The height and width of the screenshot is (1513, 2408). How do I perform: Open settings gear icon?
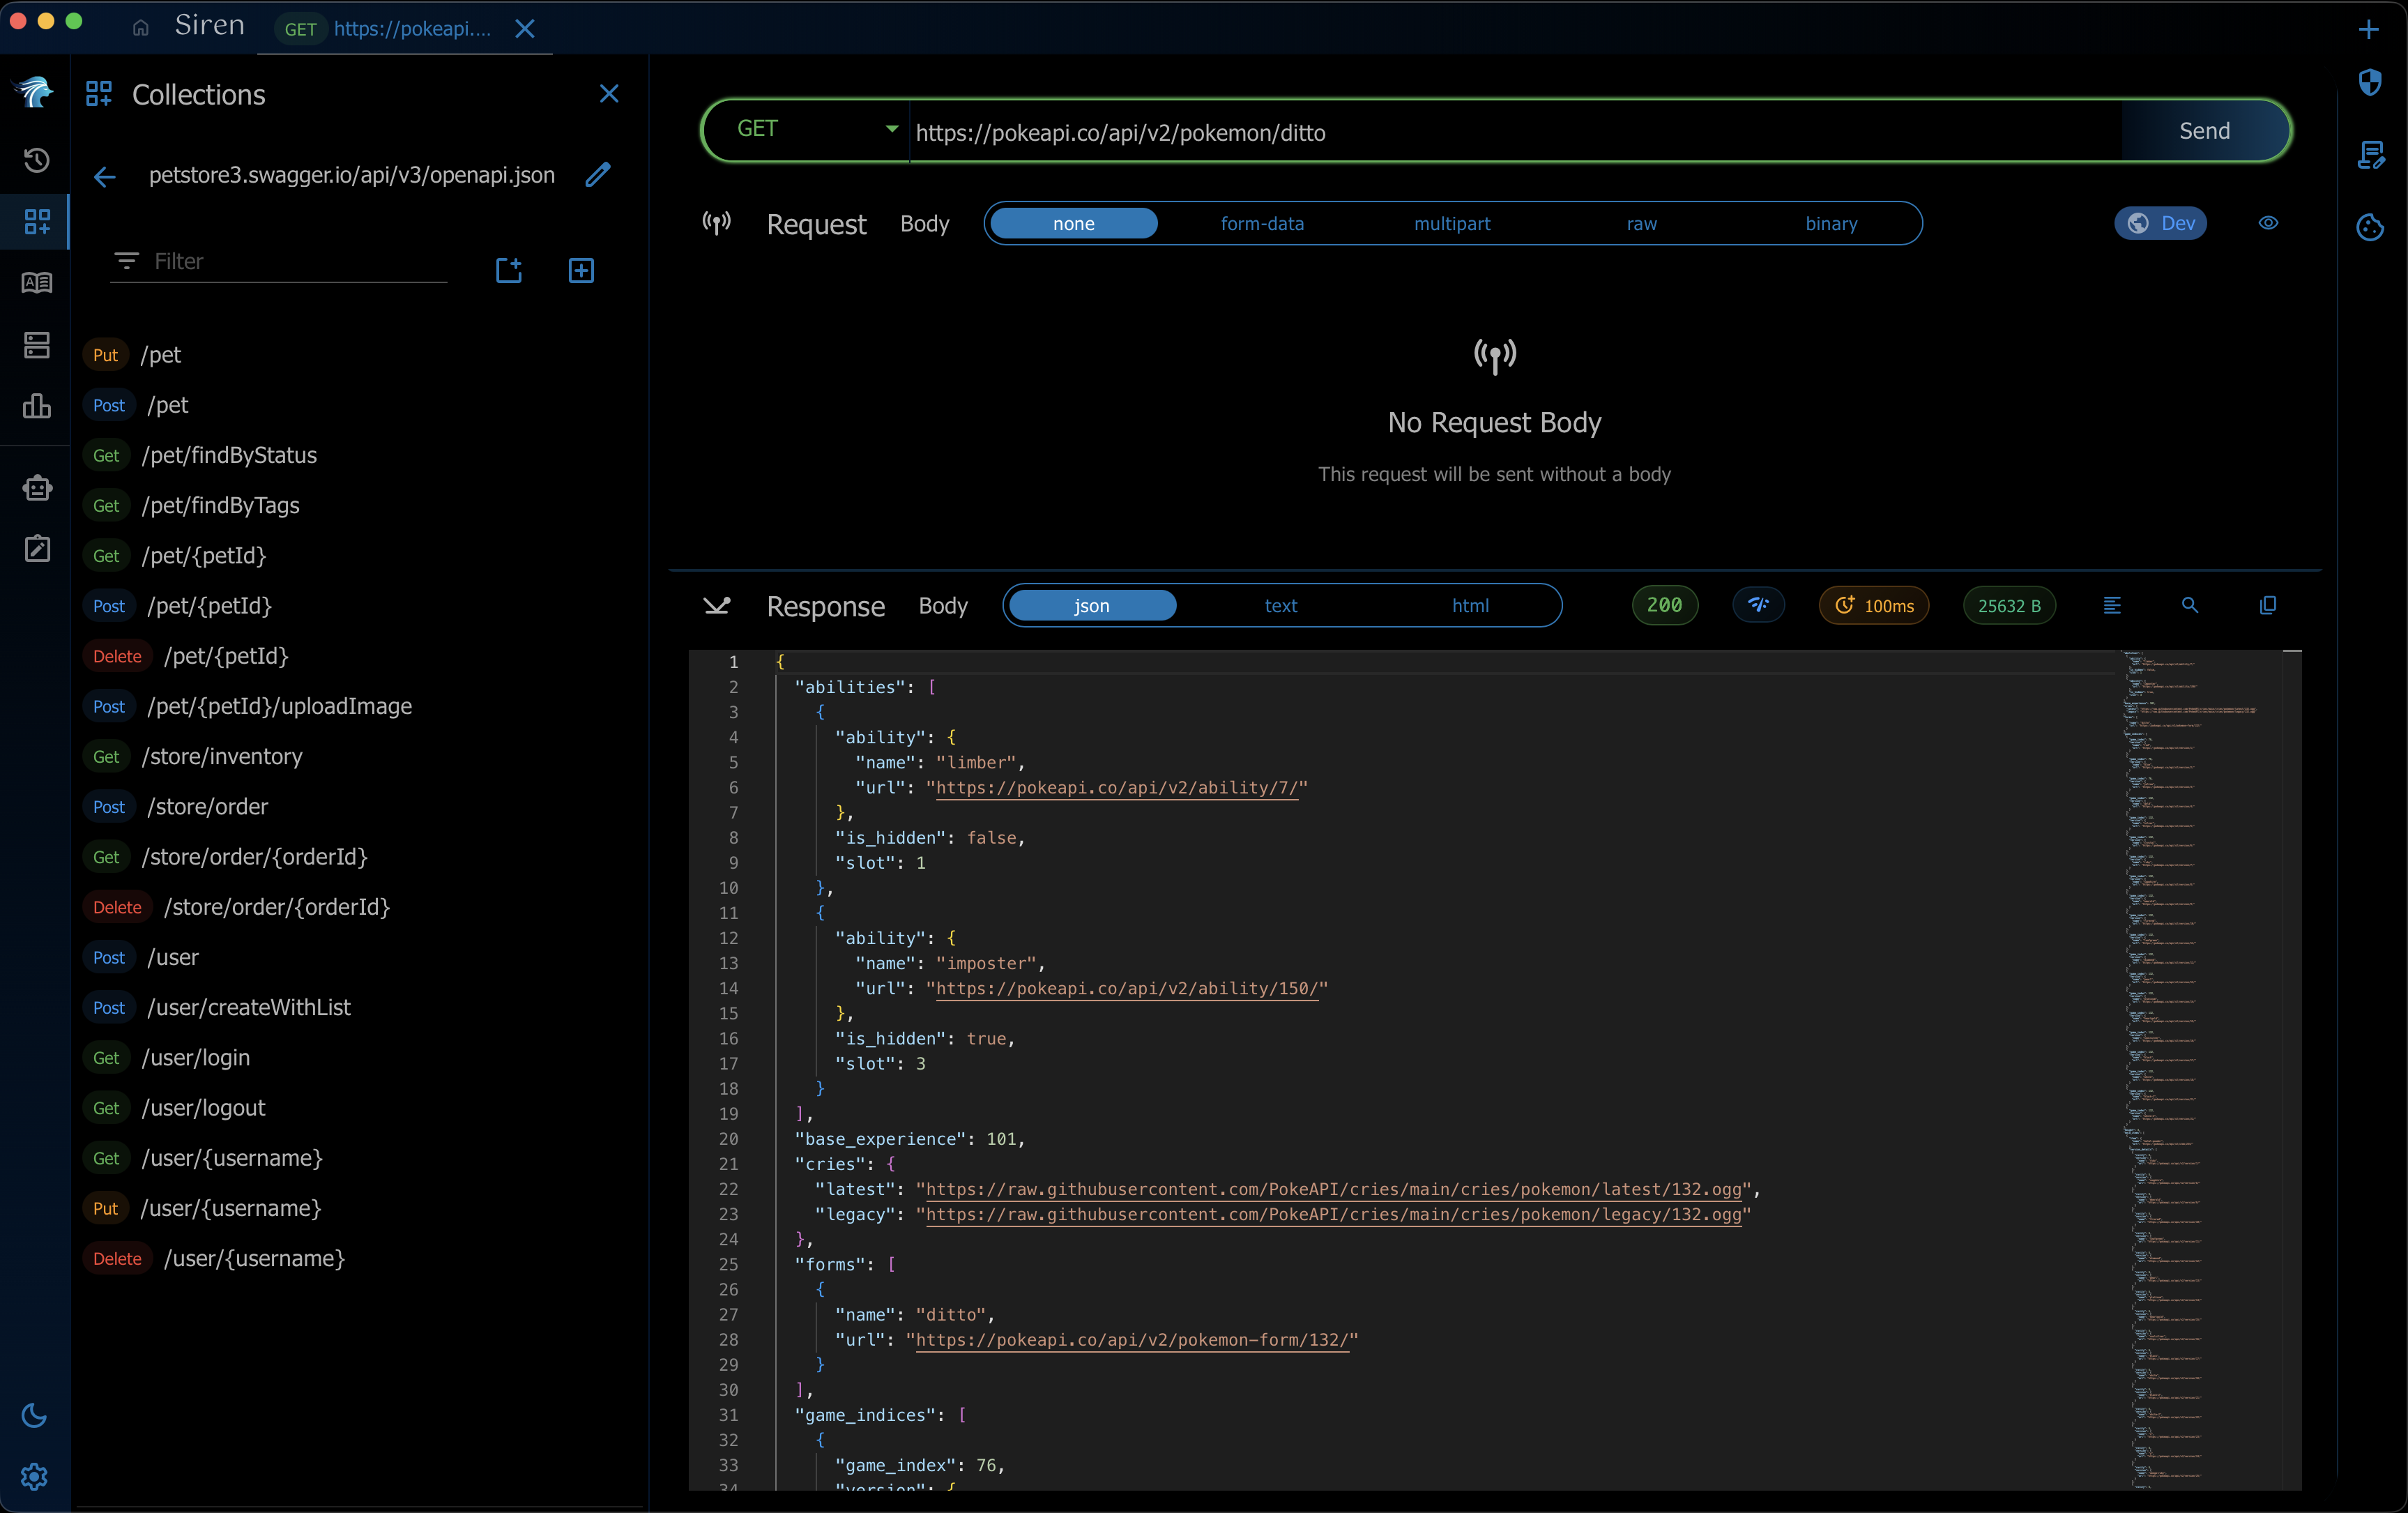(34, 1476)
